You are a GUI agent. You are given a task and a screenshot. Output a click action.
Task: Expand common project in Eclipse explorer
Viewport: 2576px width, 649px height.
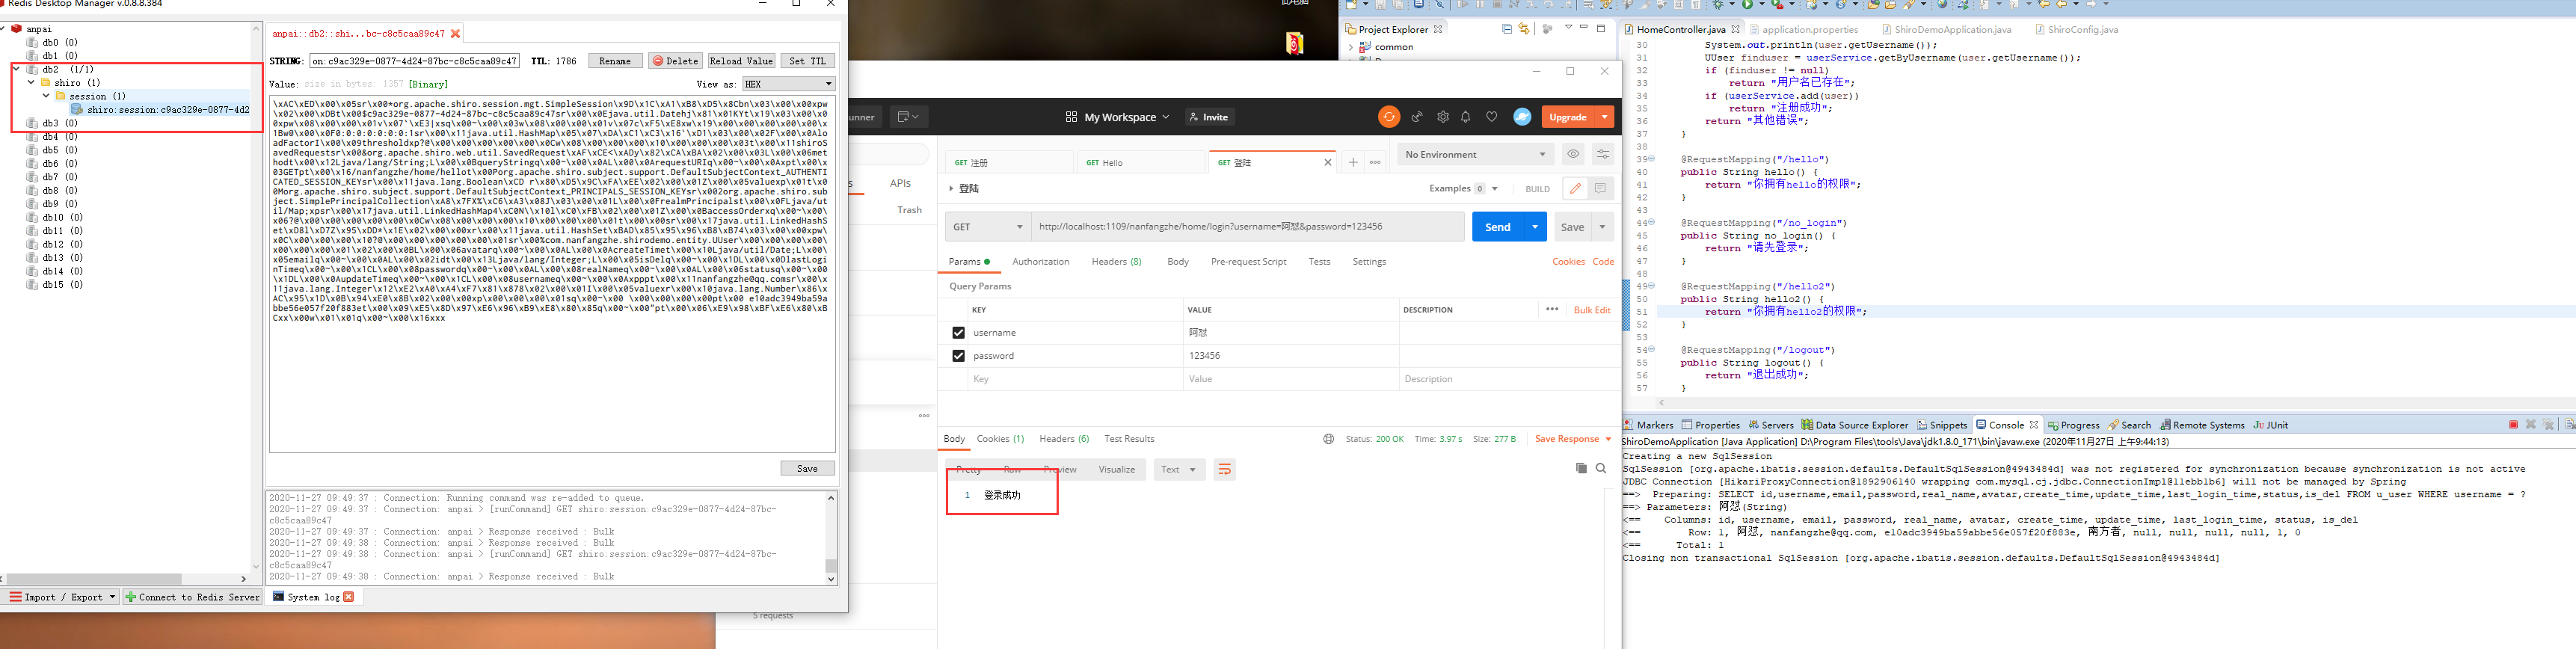coord(1351,47)
